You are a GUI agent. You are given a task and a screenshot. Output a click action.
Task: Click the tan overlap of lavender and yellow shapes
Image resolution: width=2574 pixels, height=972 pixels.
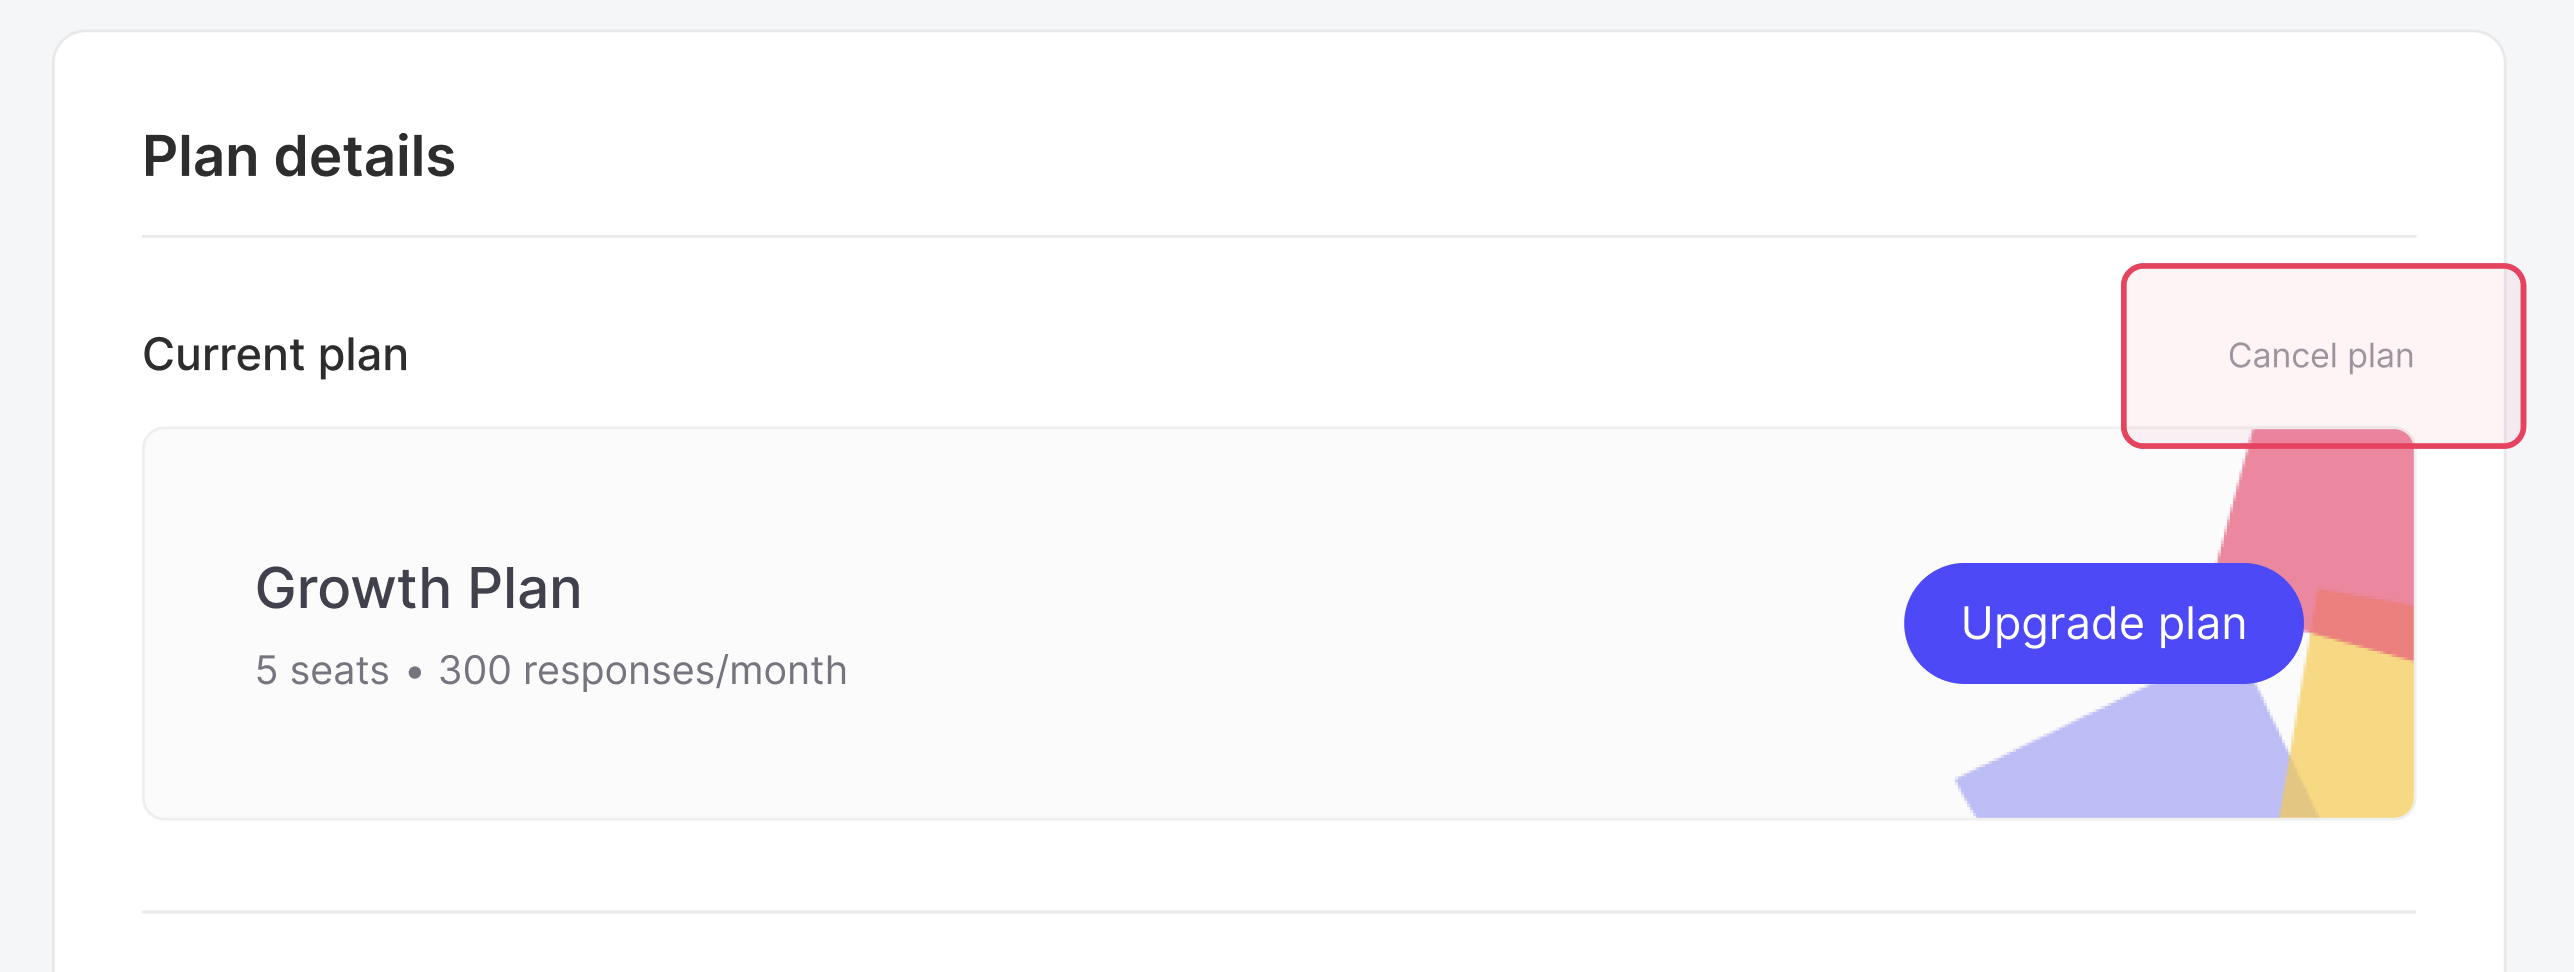[x=2297, y=795]
